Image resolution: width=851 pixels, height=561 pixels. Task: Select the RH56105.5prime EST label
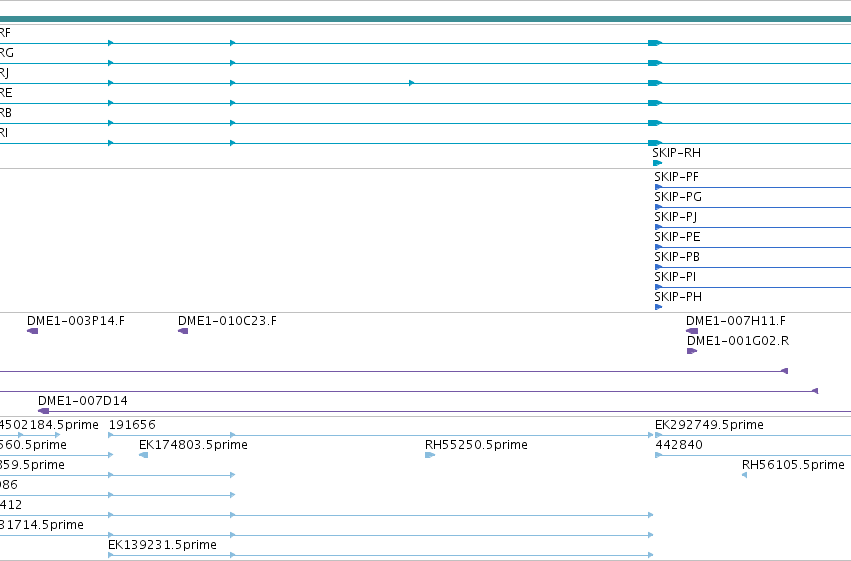(793, 465)
